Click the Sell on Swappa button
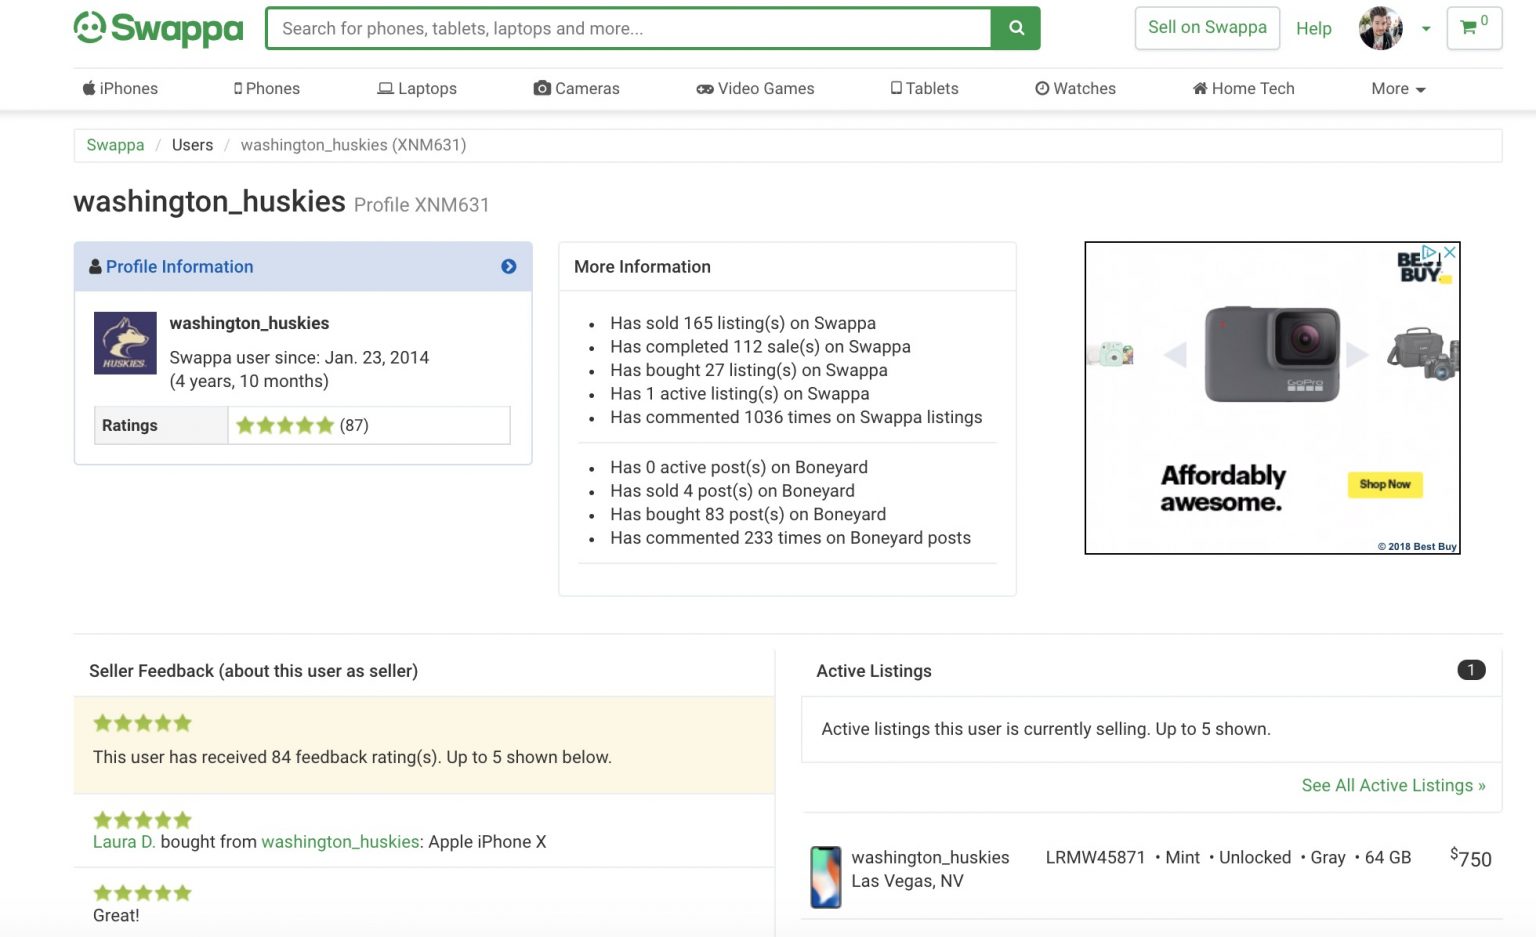 [x=1206, y=27]
